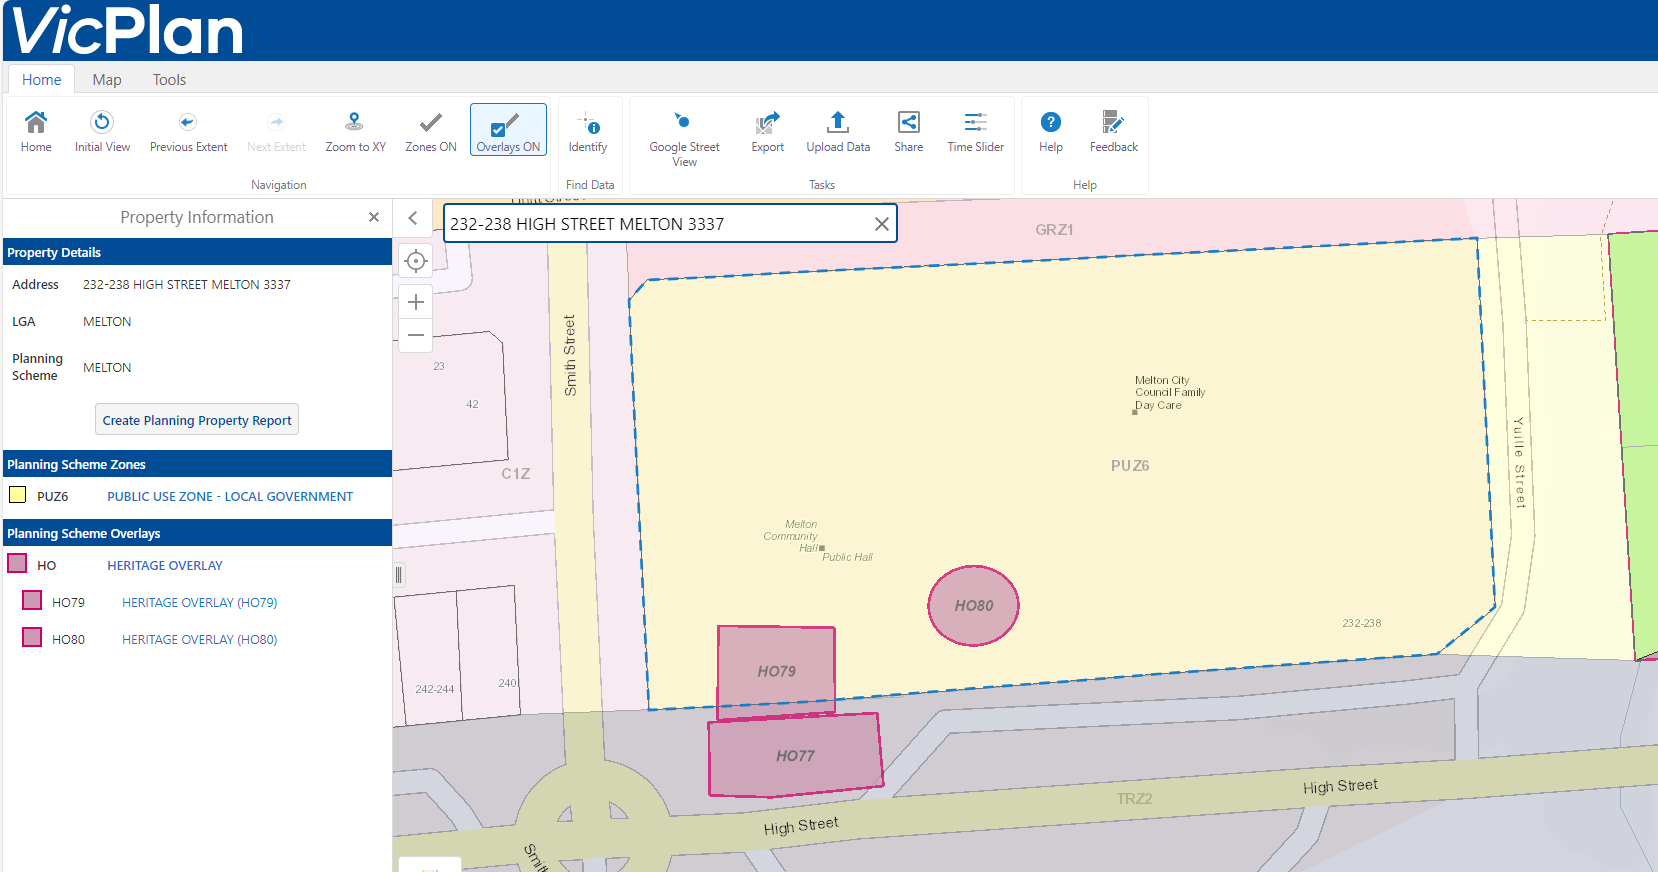Viewport: 1658px width, 872px height.
Task: Toggle the Zones ON button
Action: tap(430, 131)
